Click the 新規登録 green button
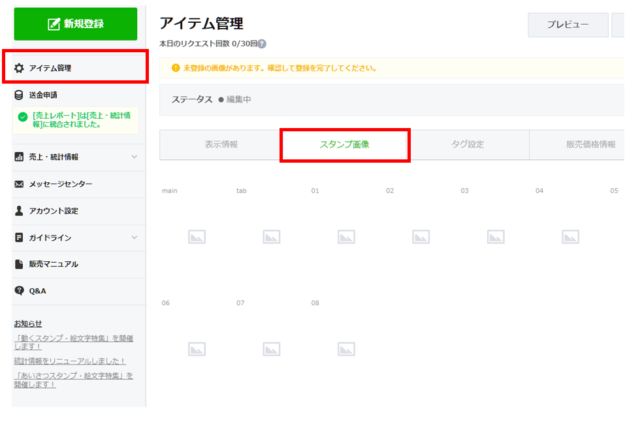The width and height of the screenshot is (640, 422). coord(76,24)
